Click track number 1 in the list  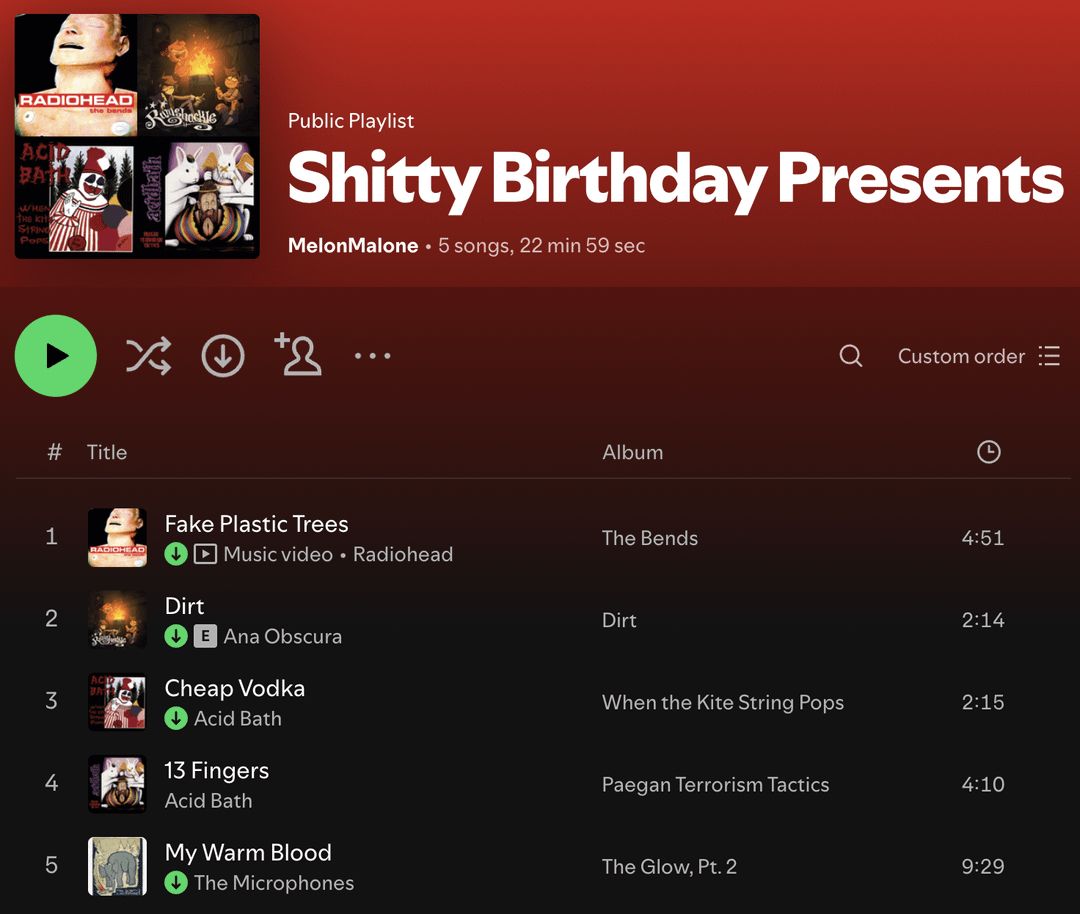52,537
